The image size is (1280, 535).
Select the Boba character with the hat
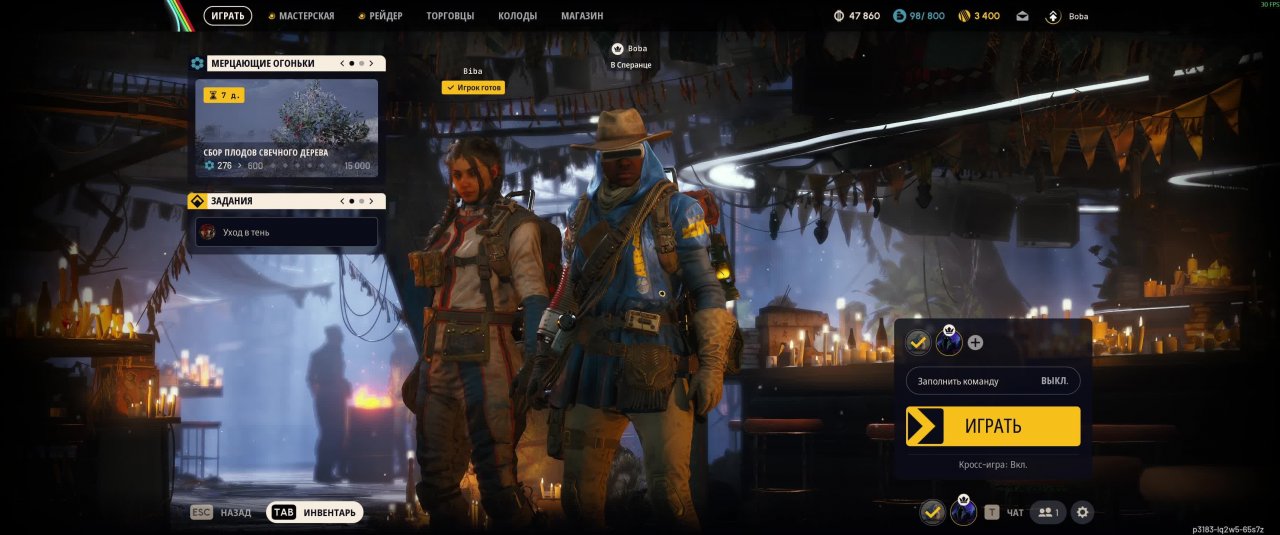coord(640,320)
